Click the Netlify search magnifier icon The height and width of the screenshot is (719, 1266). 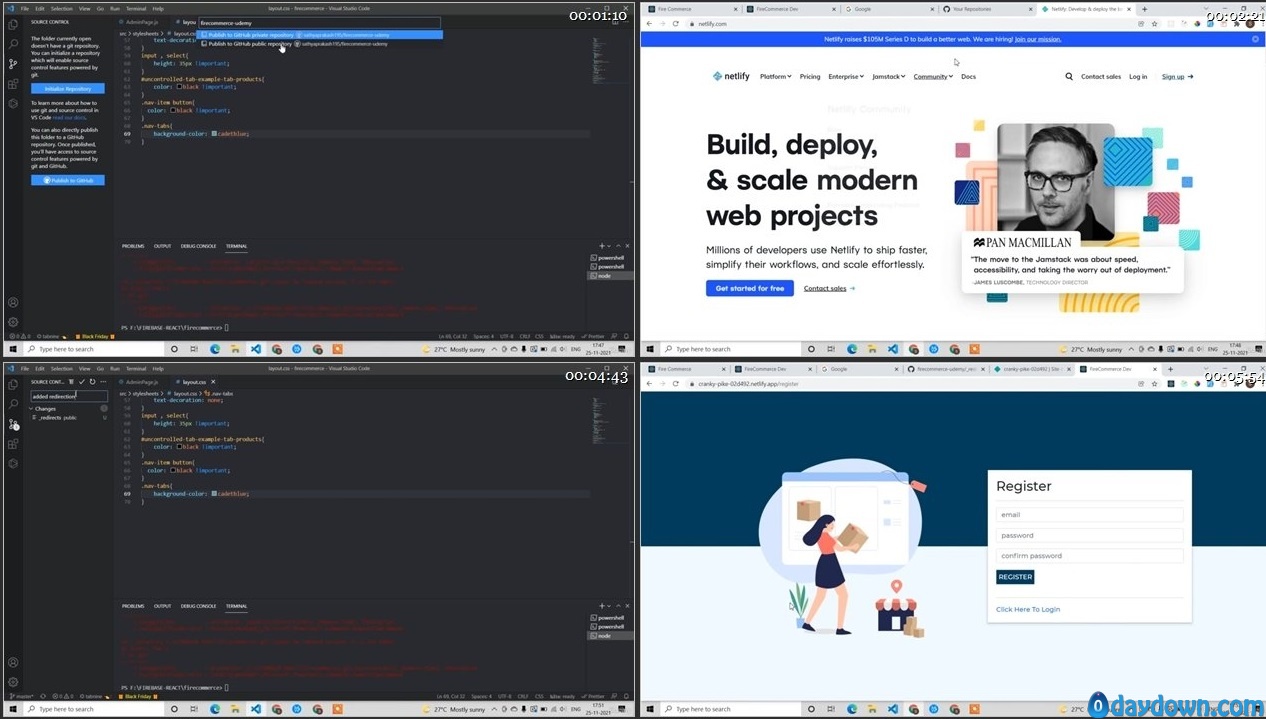coord(1069,76)
